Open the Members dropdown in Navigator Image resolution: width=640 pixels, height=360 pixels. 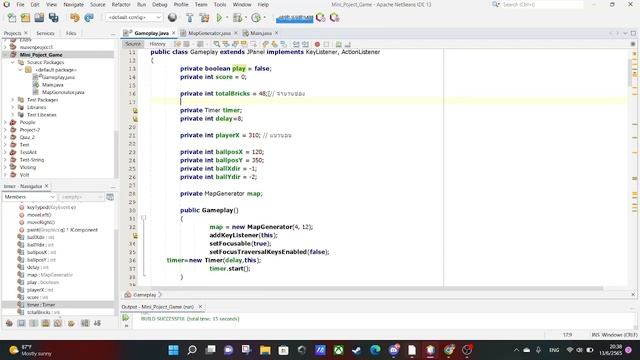click(29, 197)
